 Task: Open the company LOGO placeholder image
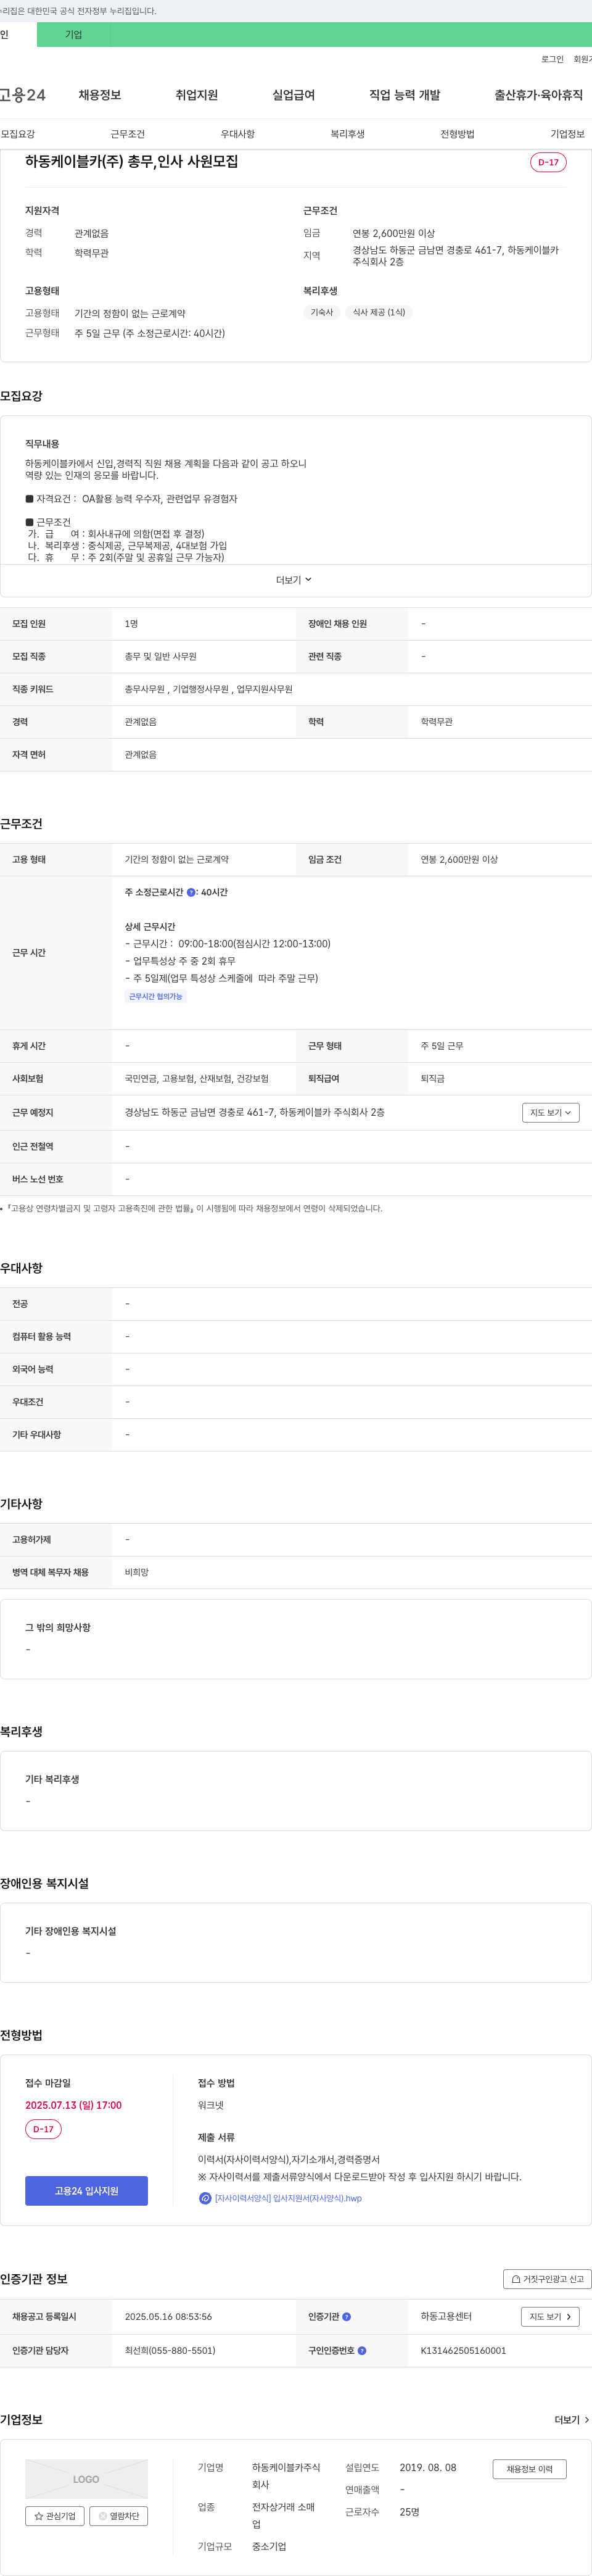tap(86, 2479)
